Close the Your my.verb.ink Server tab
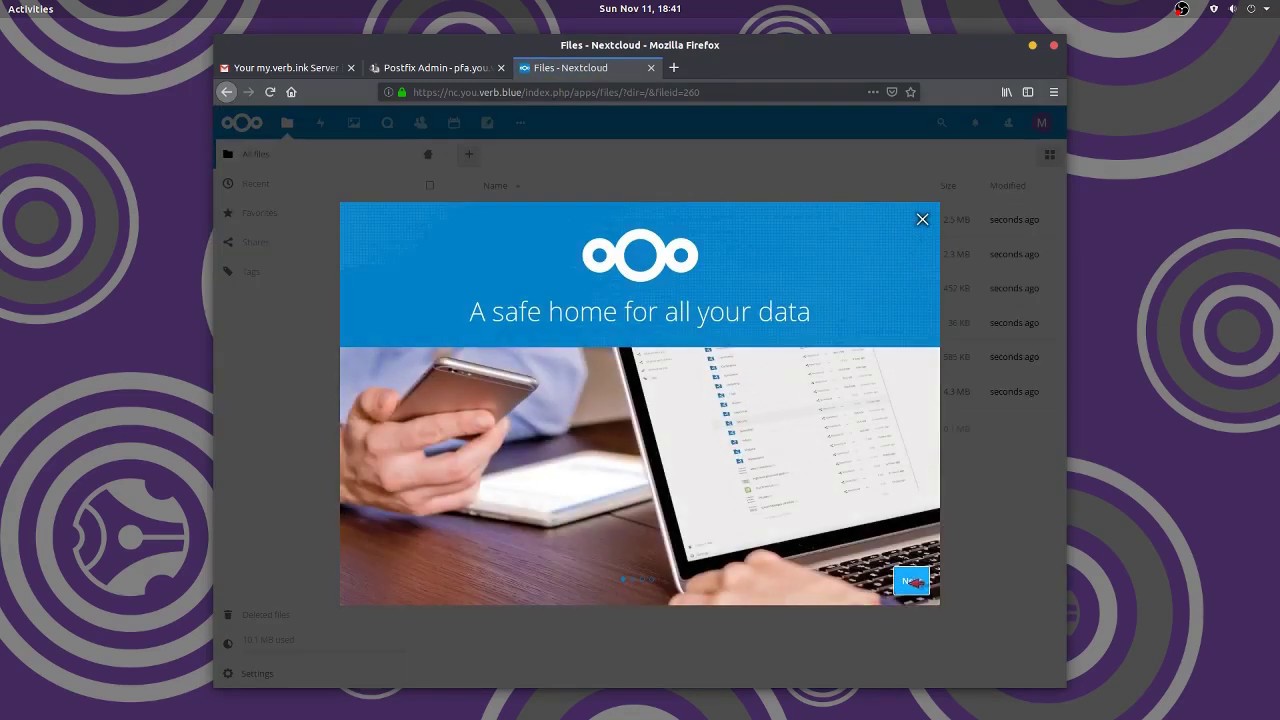 point(351,68)
